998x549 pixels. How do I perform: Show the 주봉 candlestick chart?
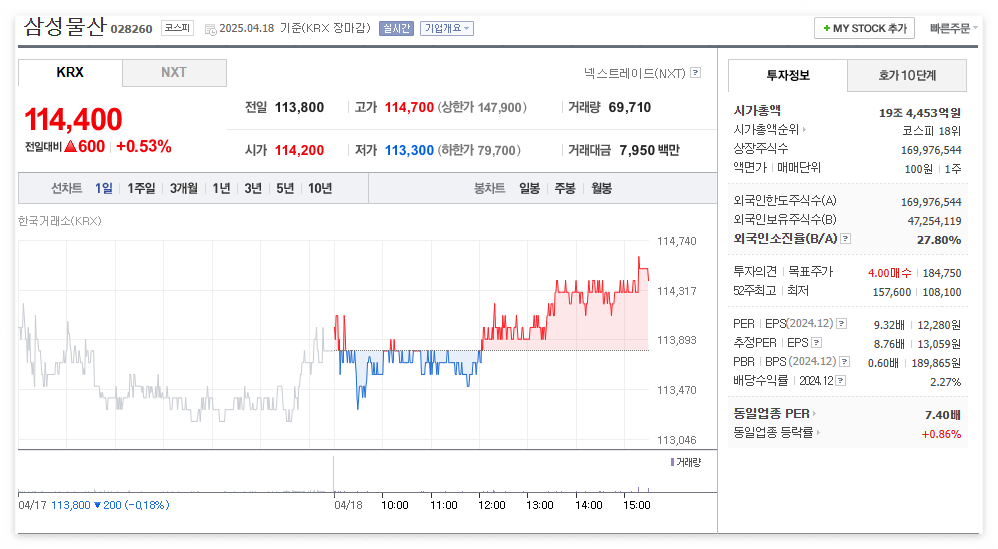pos(565,188)
